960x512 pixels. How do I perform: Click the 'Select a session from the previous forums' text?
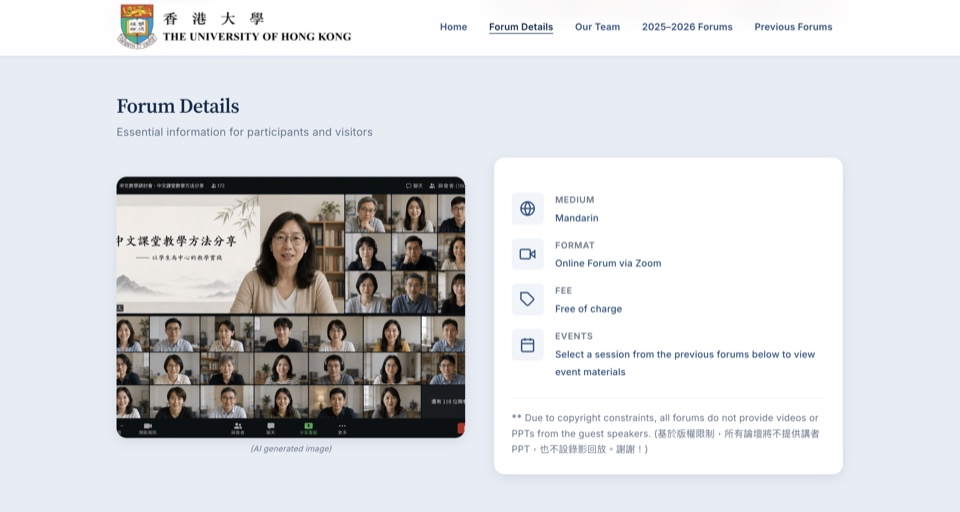(x=685, y=363)
